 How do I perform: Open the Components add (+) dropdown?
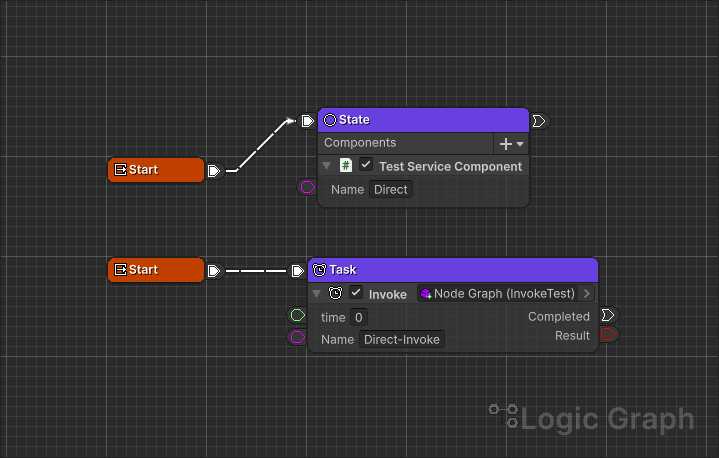511,144
